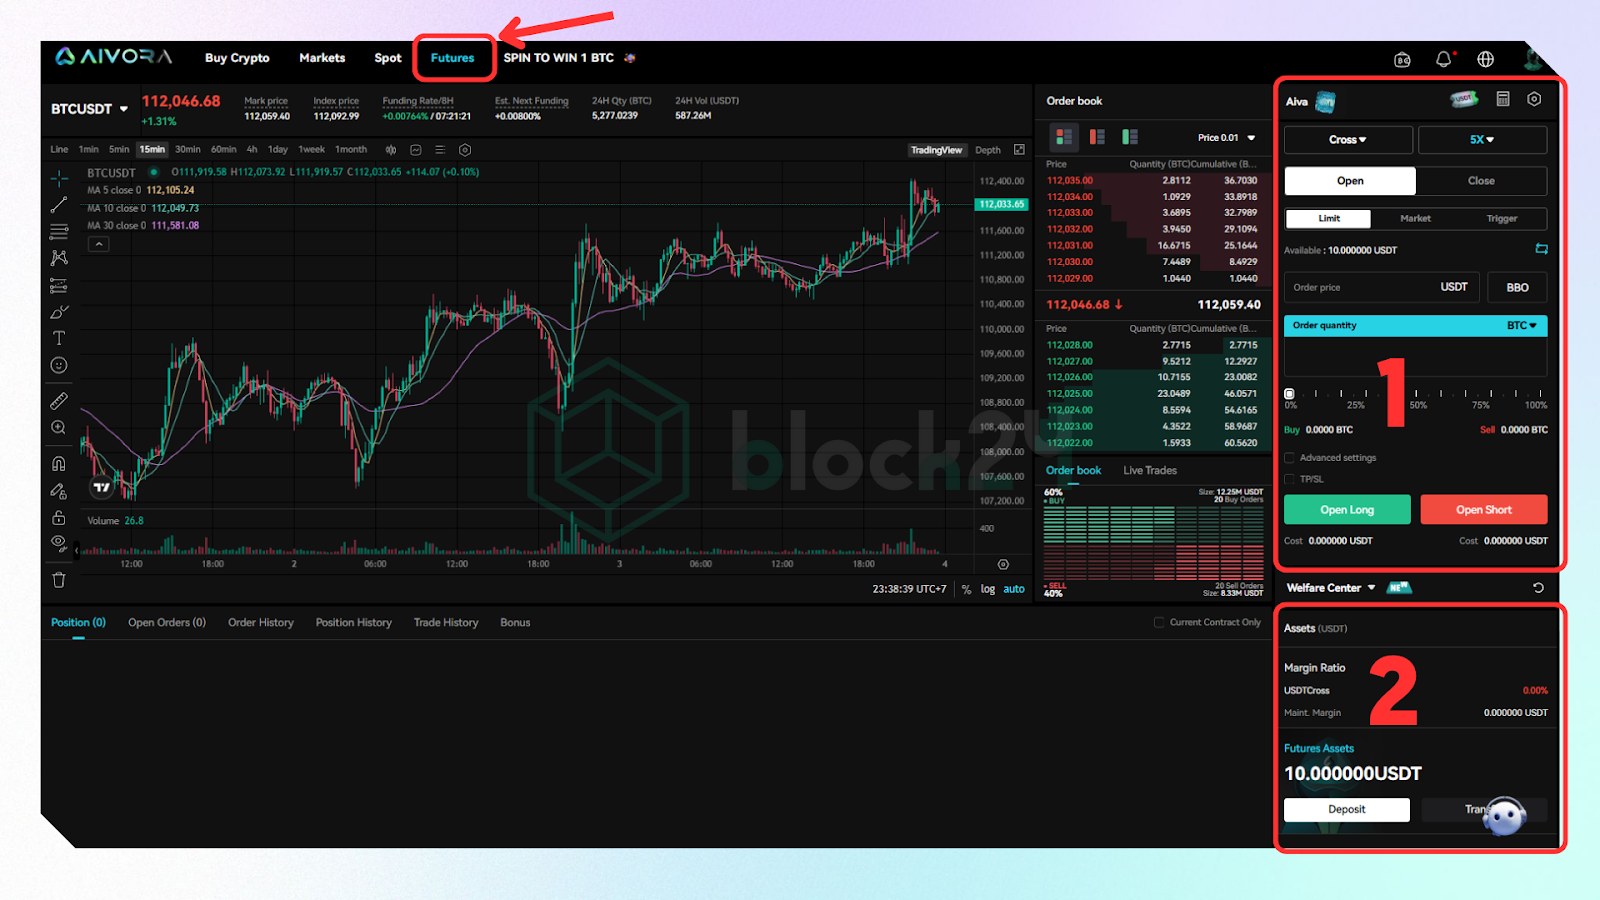Activate the zoom-in magnifier tool
This screenshot has height=900, width=1600.
click(59, 428)
